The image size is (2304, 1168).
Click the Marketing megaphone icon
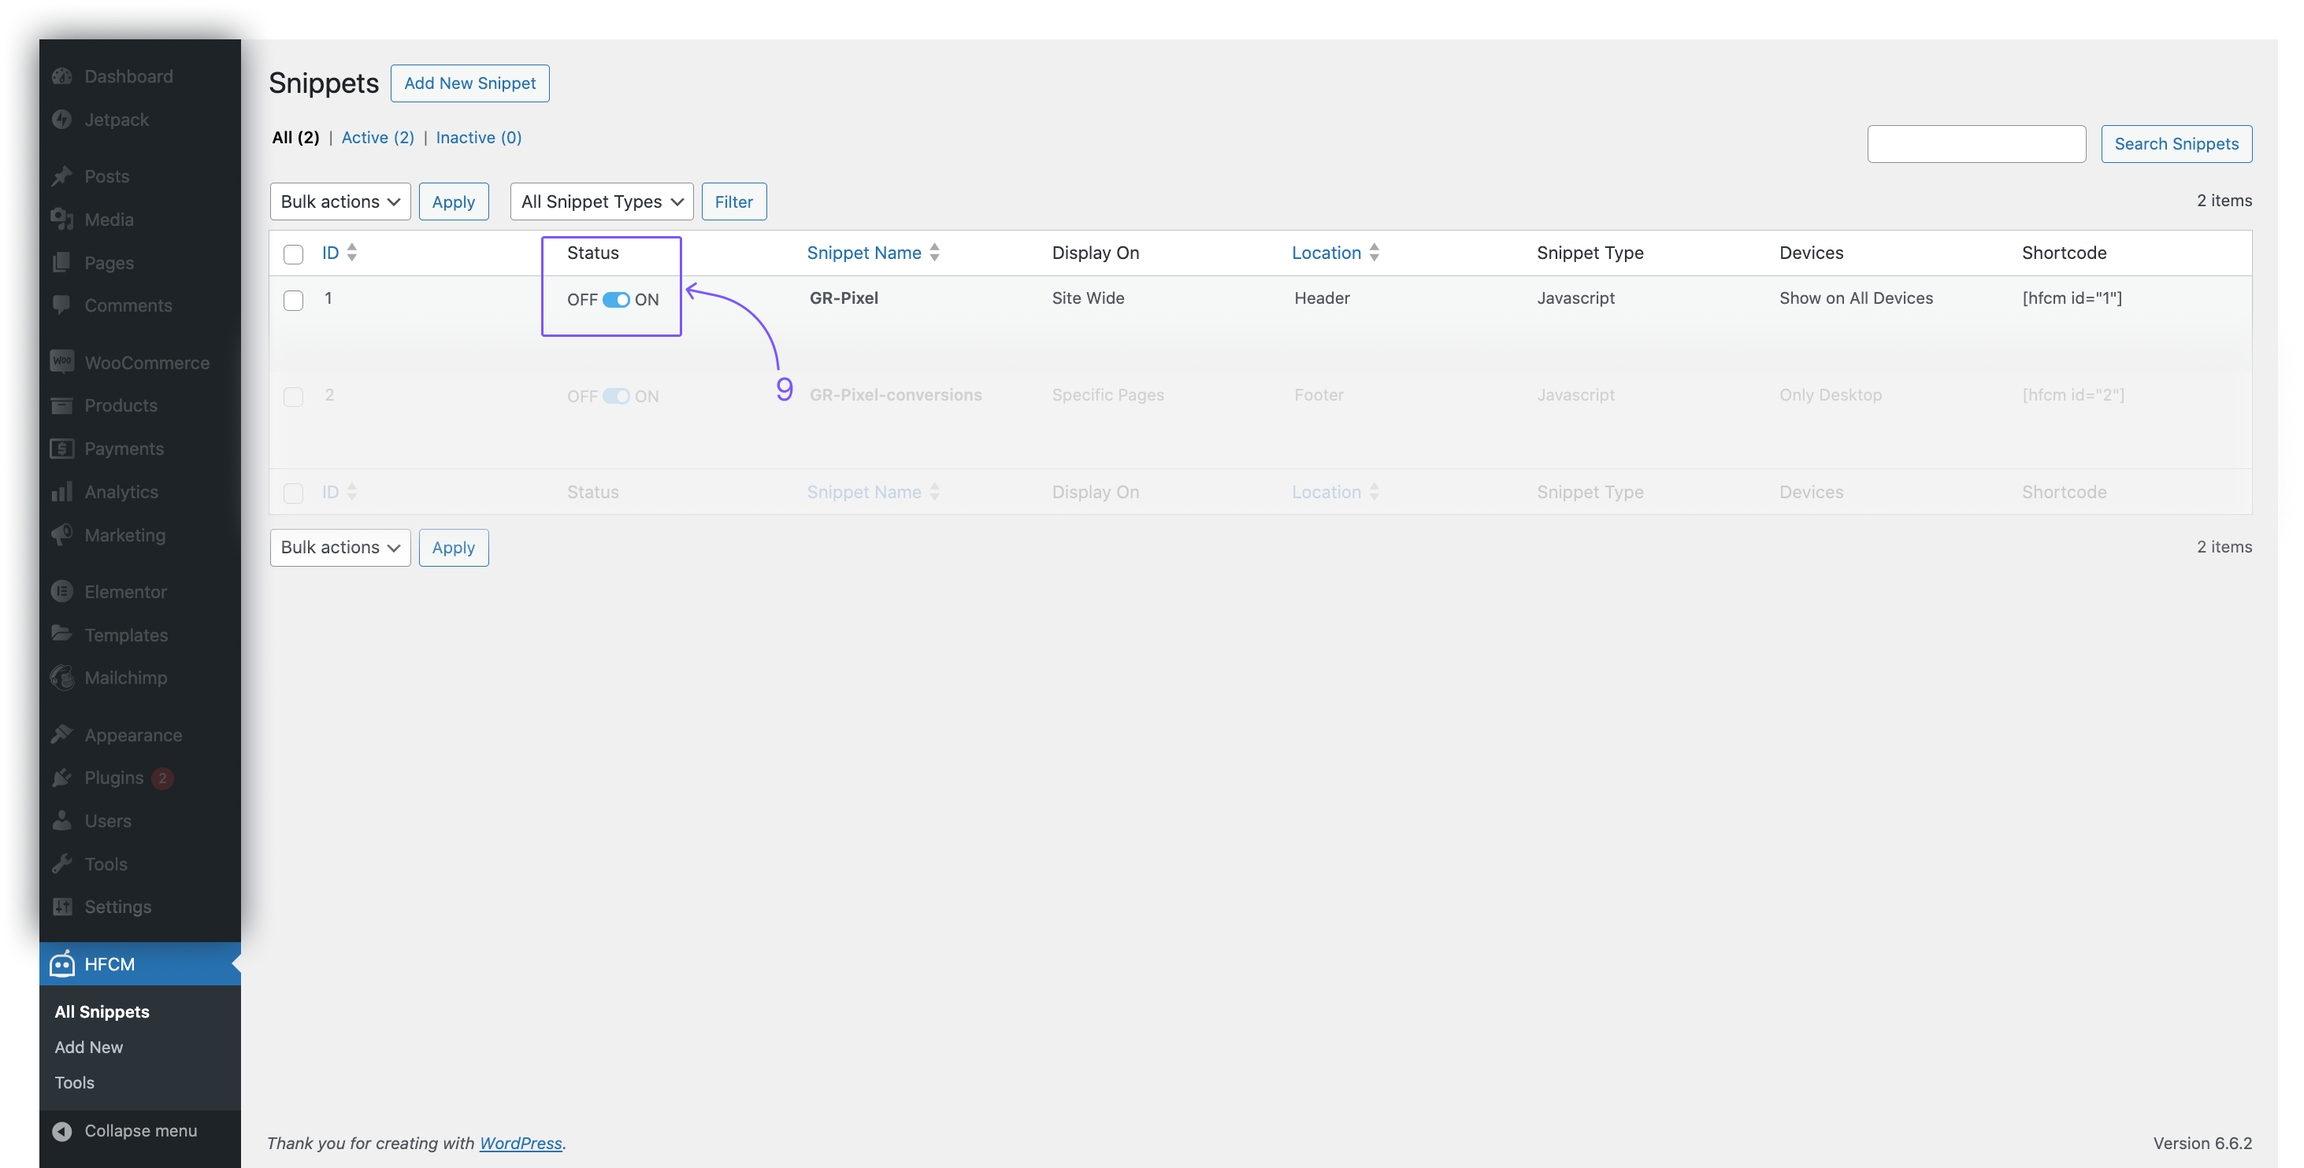tap(62, 534)
